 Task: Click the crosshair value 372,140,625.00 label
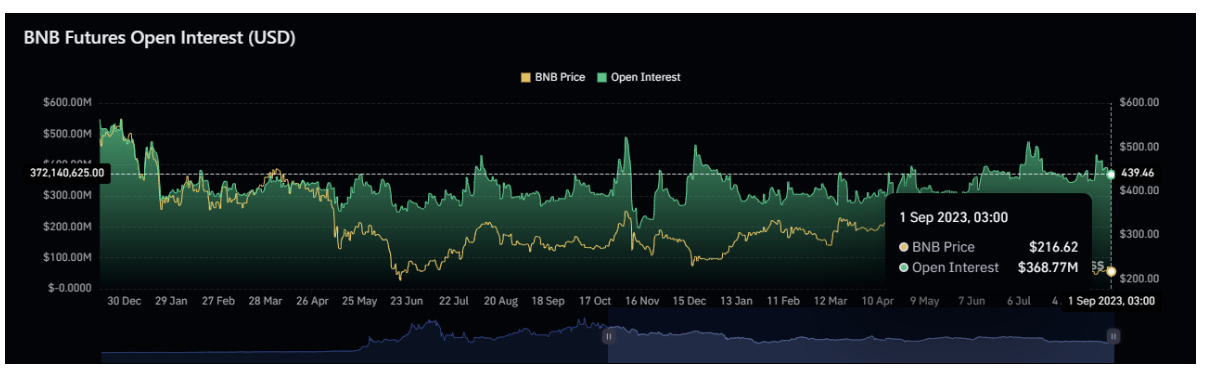67,173
